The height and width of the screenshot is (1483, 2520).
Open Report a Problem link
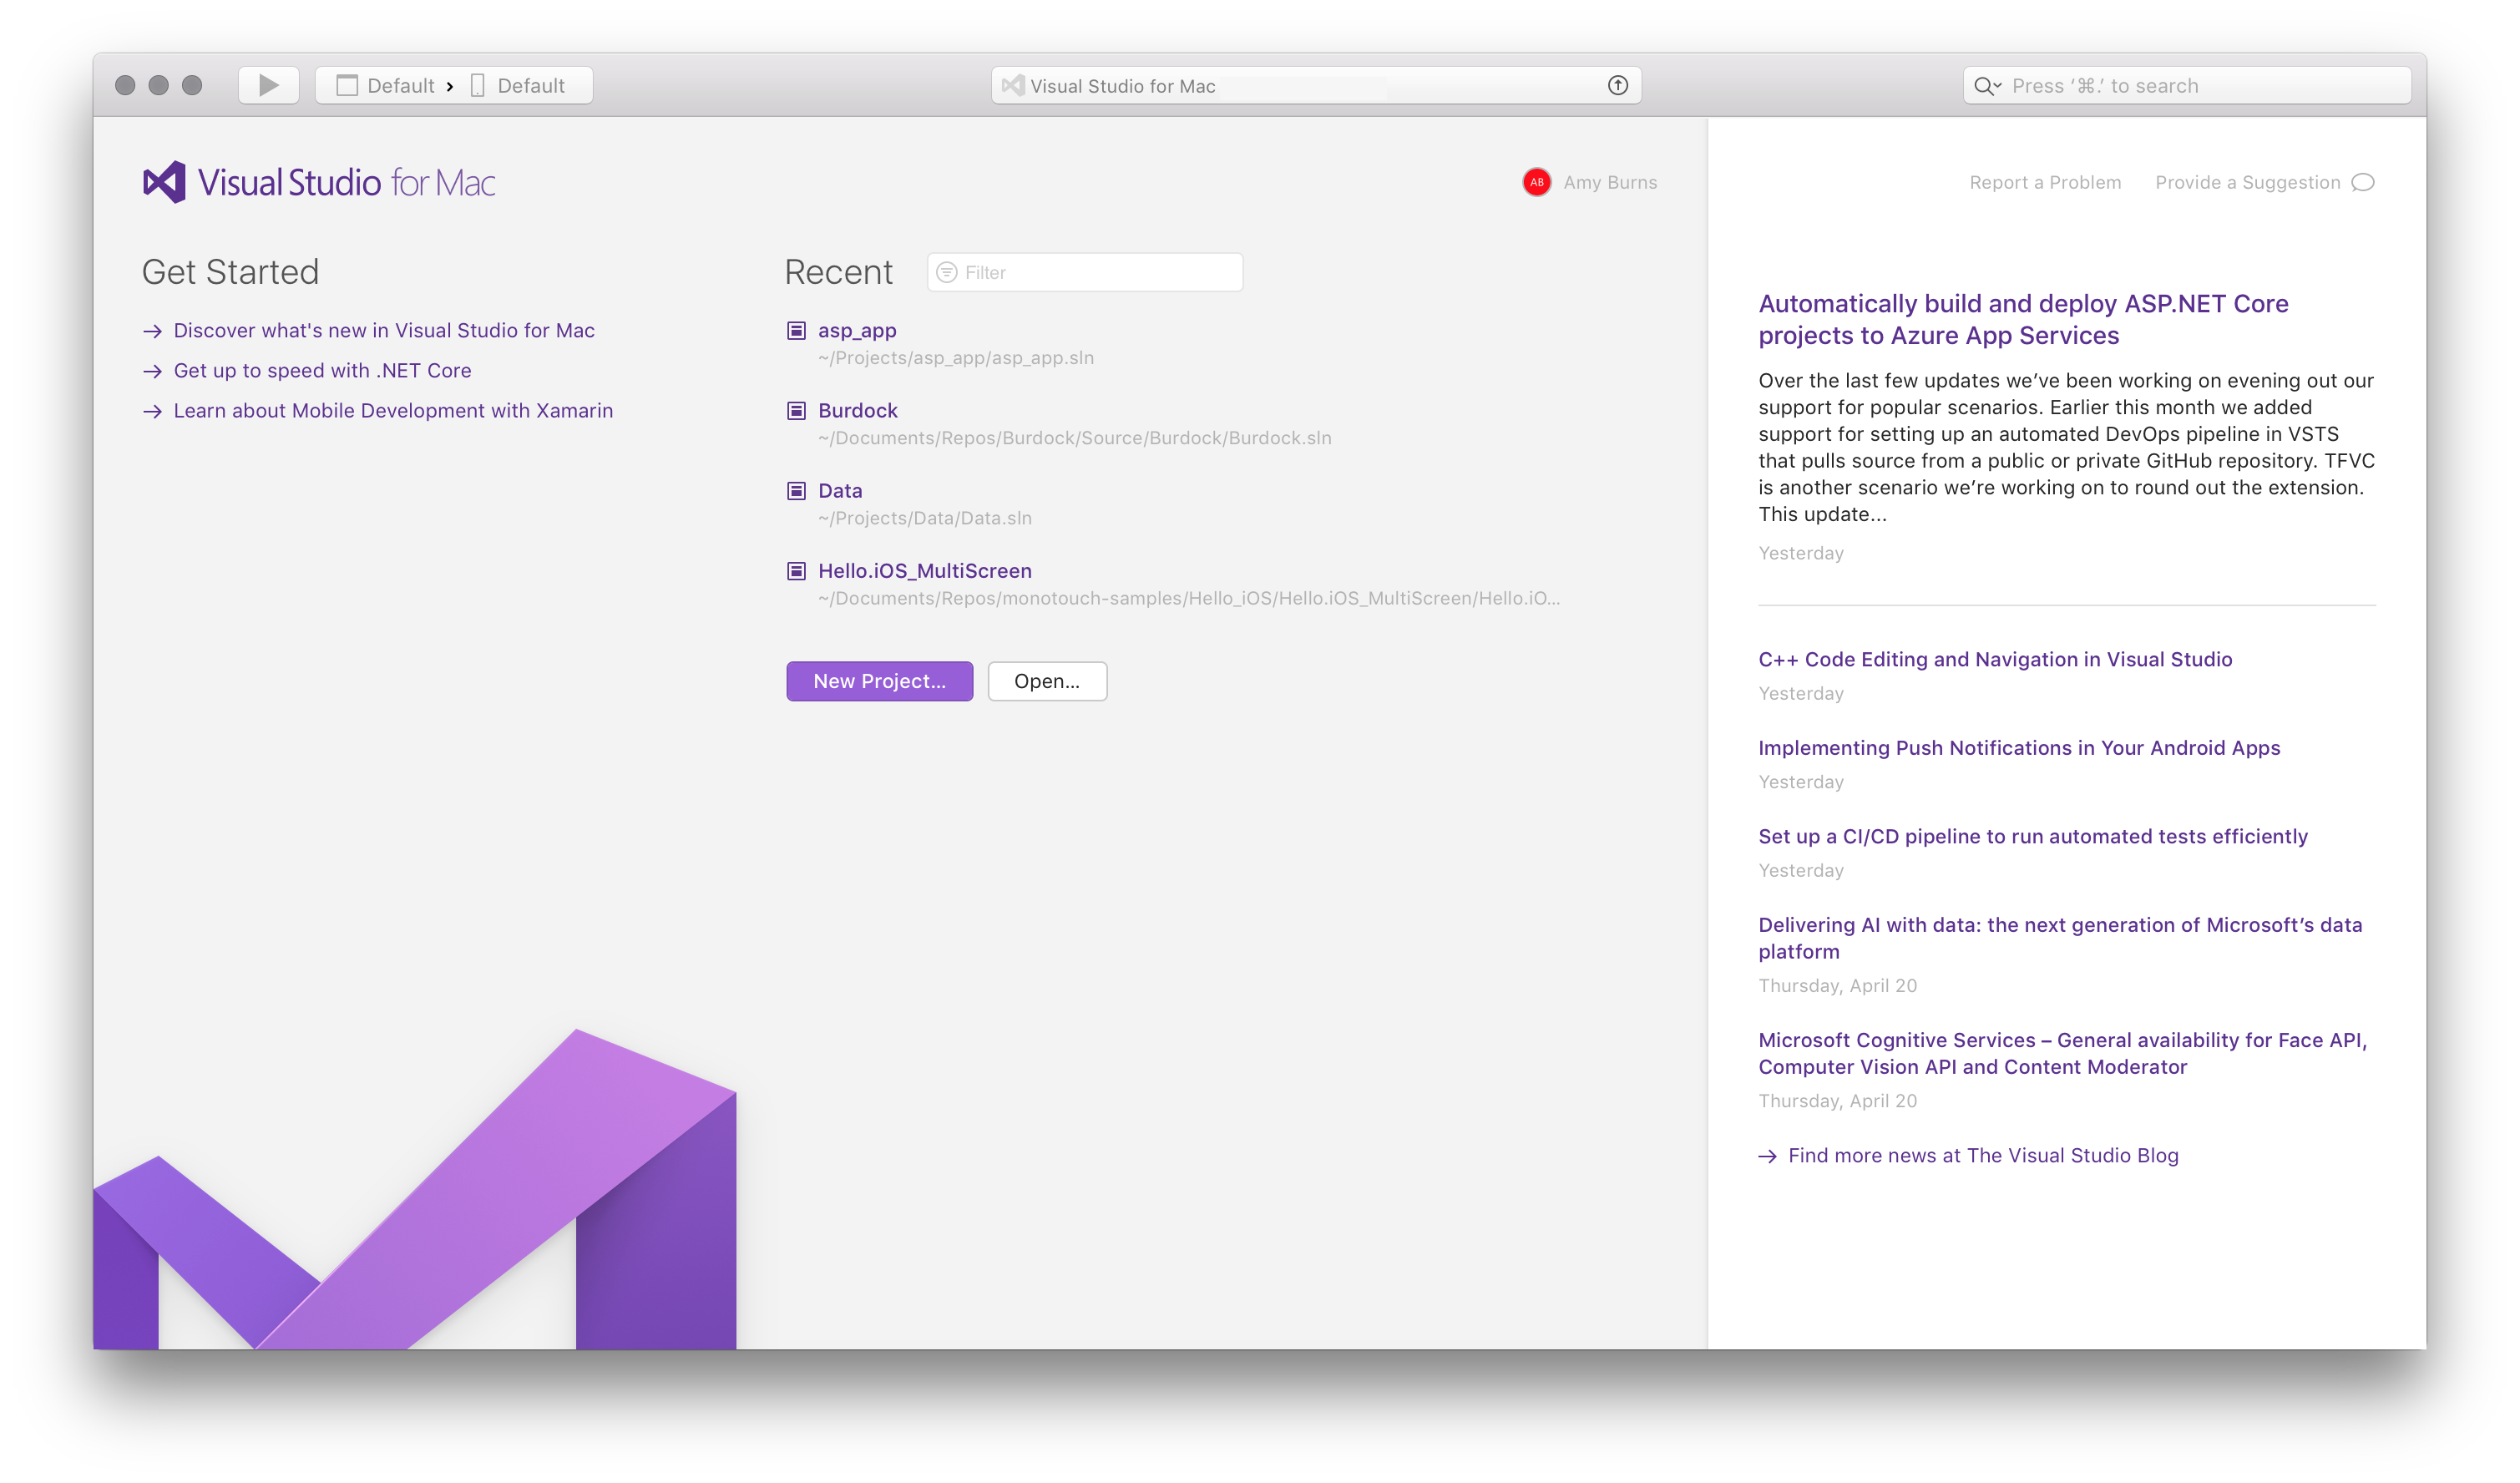click(2044, 182)
